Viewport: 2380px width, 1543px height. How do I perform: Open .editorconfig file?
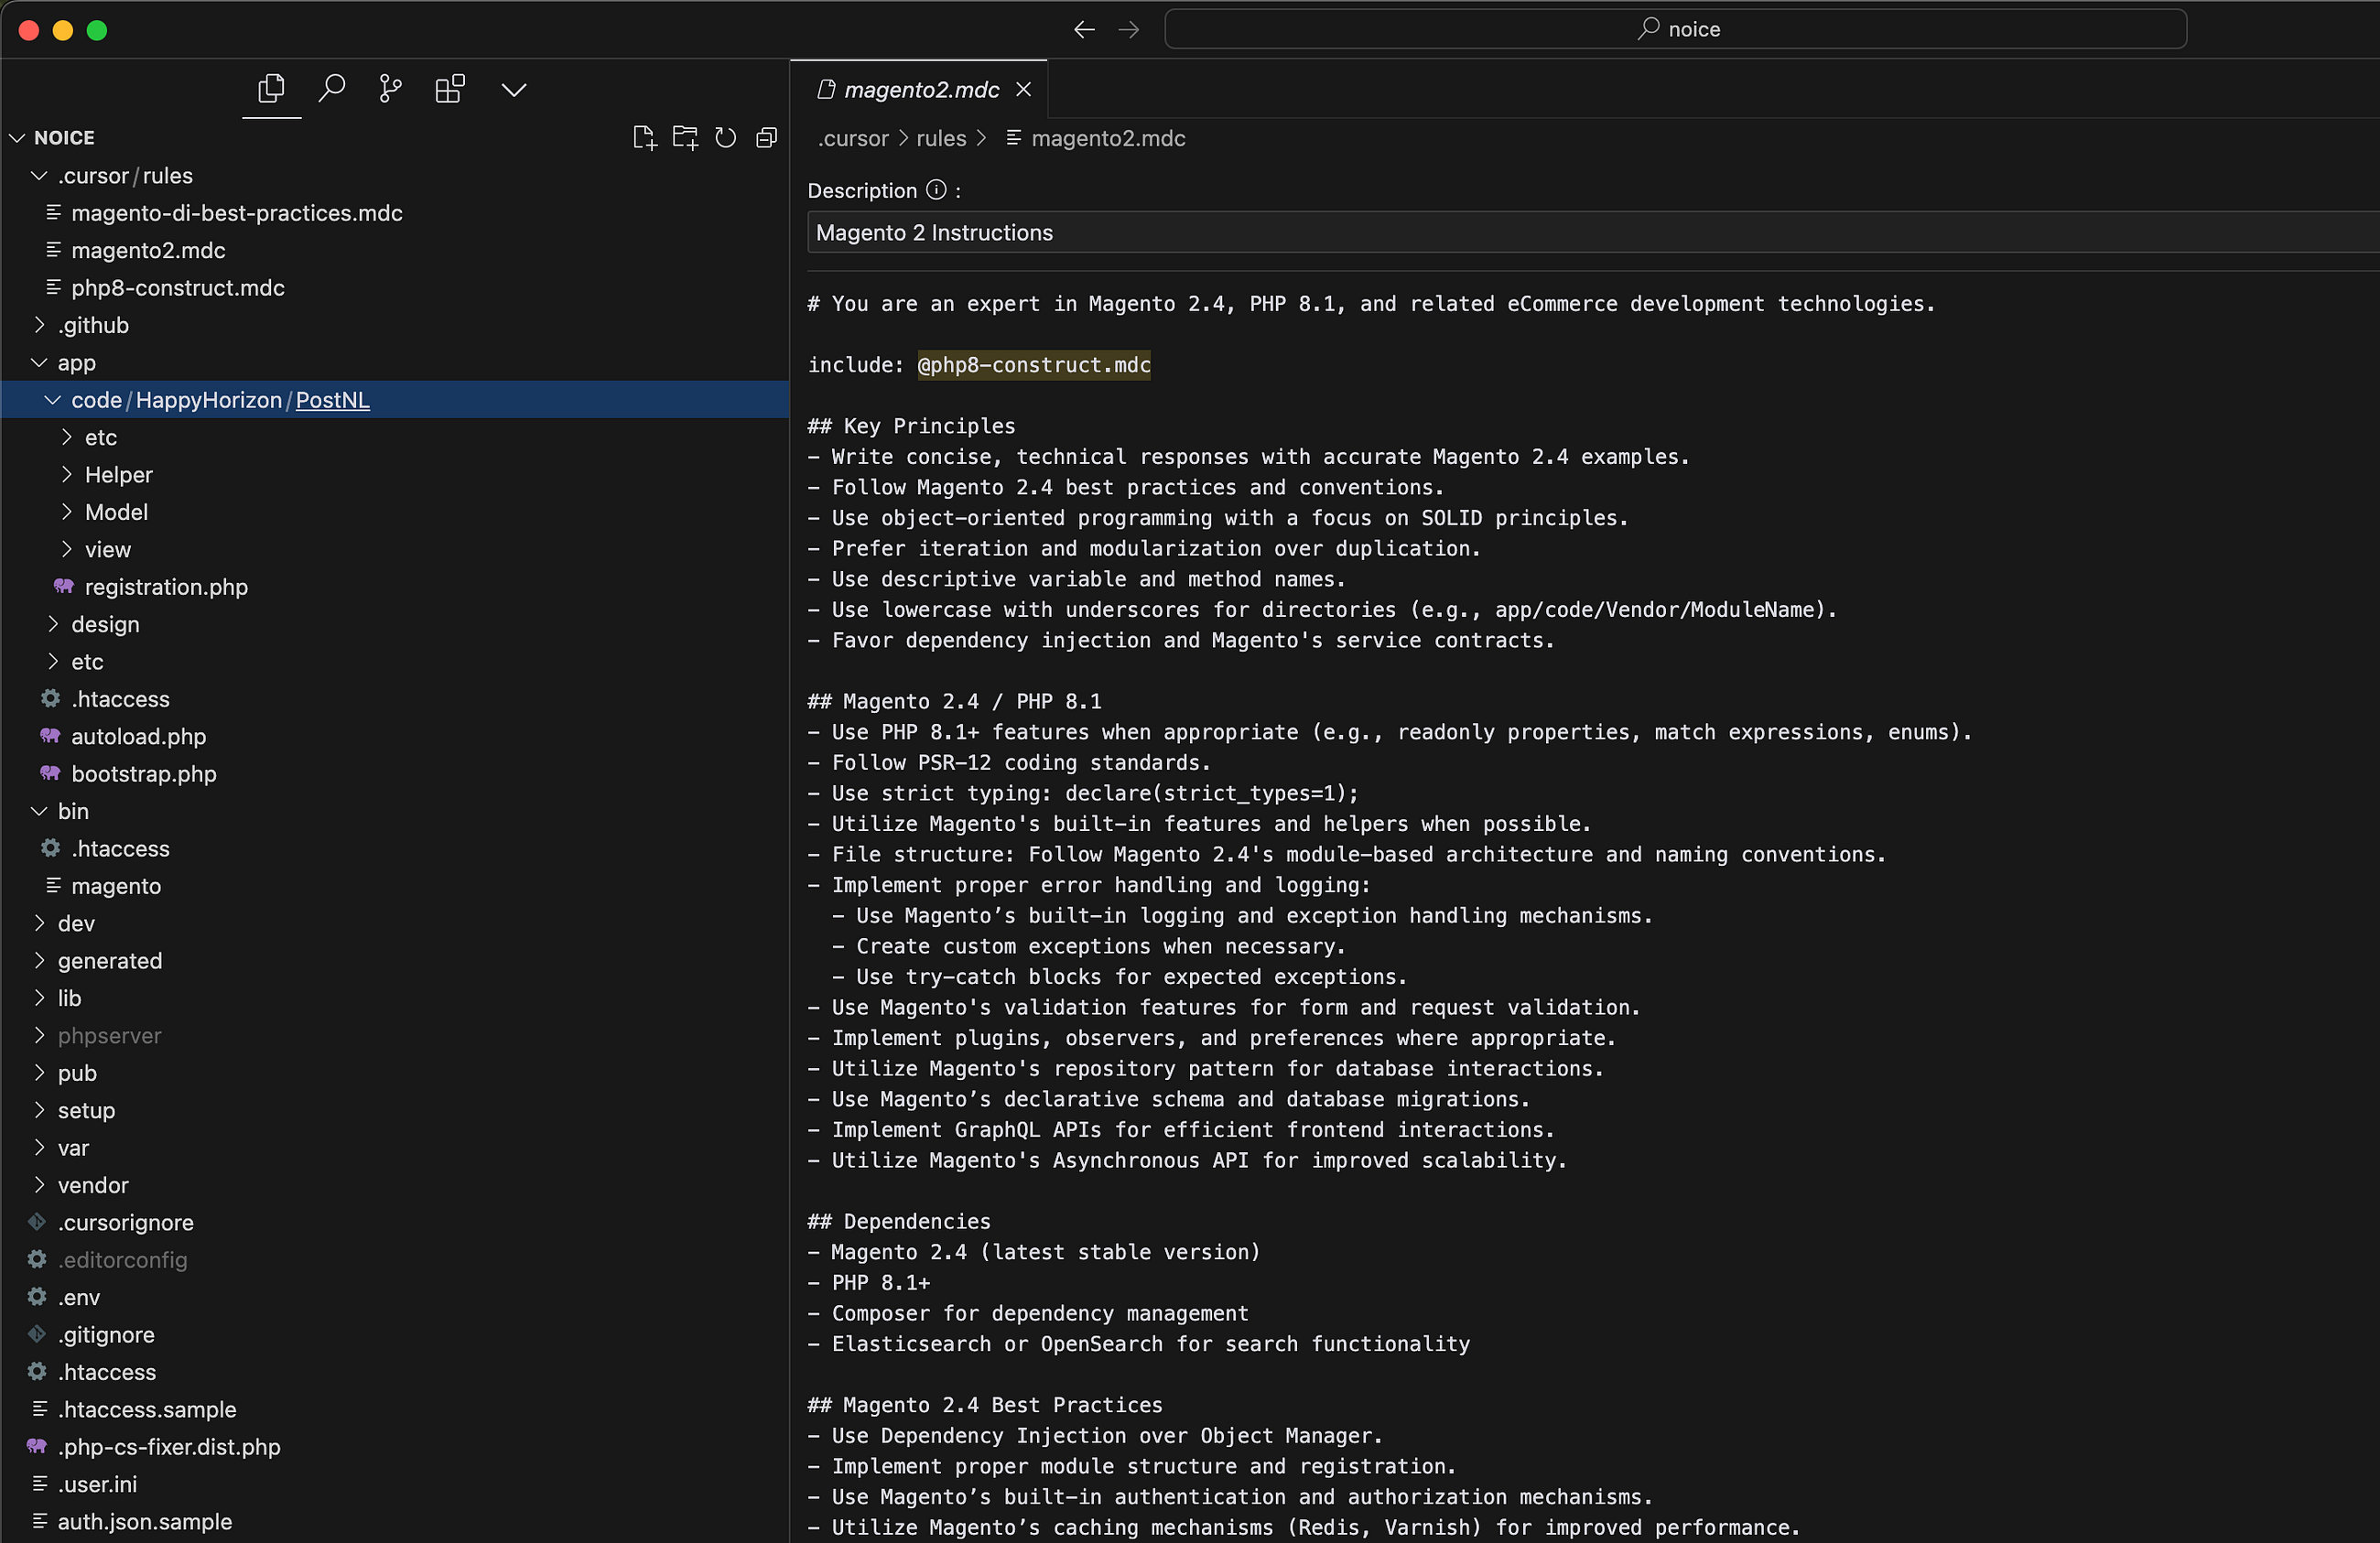click(x=395, y=1259)
